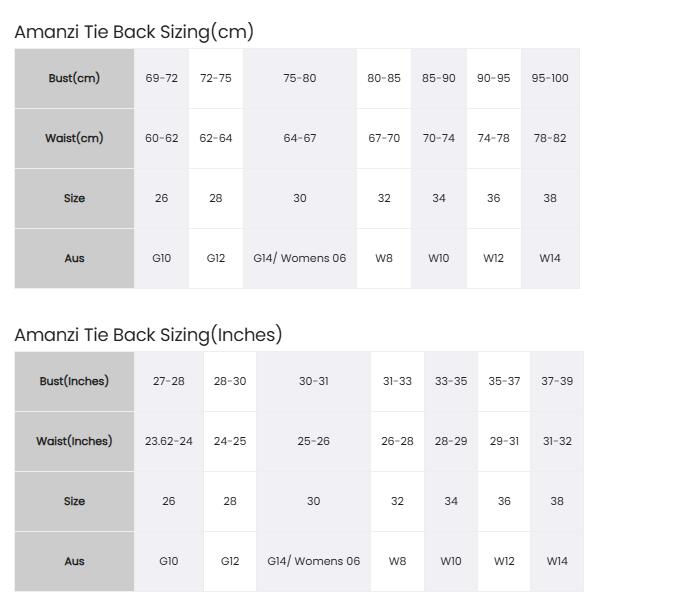Click the Amanzi Tie Back Sizing(Inches) heading
The image size is (683, 603).
click(149, 335)
